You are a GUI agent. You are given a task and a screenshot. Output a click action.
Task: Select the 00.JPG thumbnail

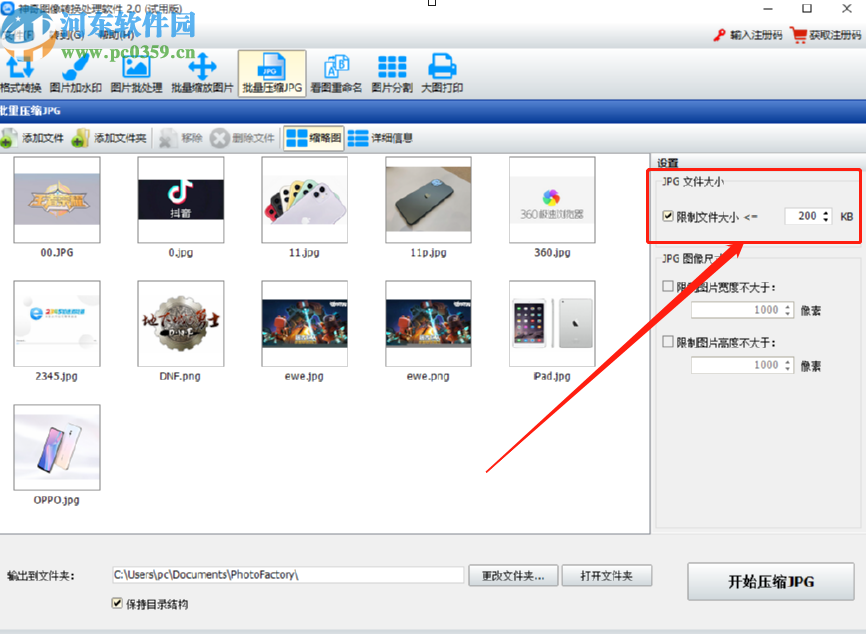click(x=57, y=199)
